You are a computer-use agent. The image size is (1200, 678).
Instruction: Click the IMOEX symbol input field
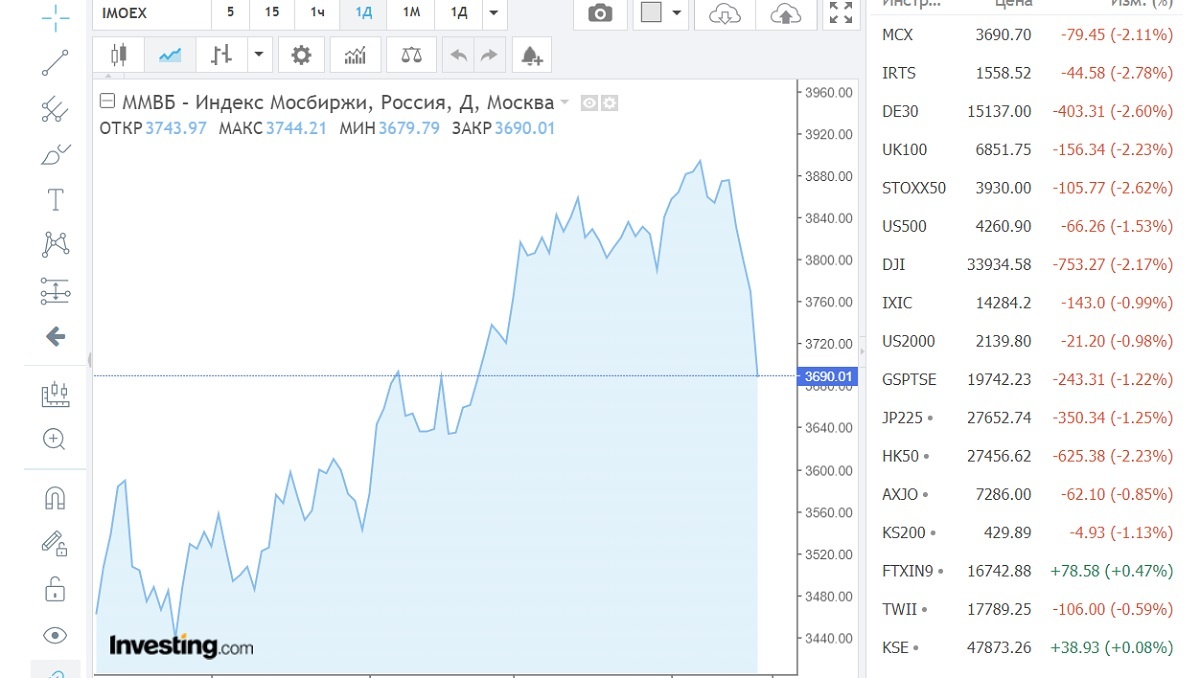tap(150, 12)
